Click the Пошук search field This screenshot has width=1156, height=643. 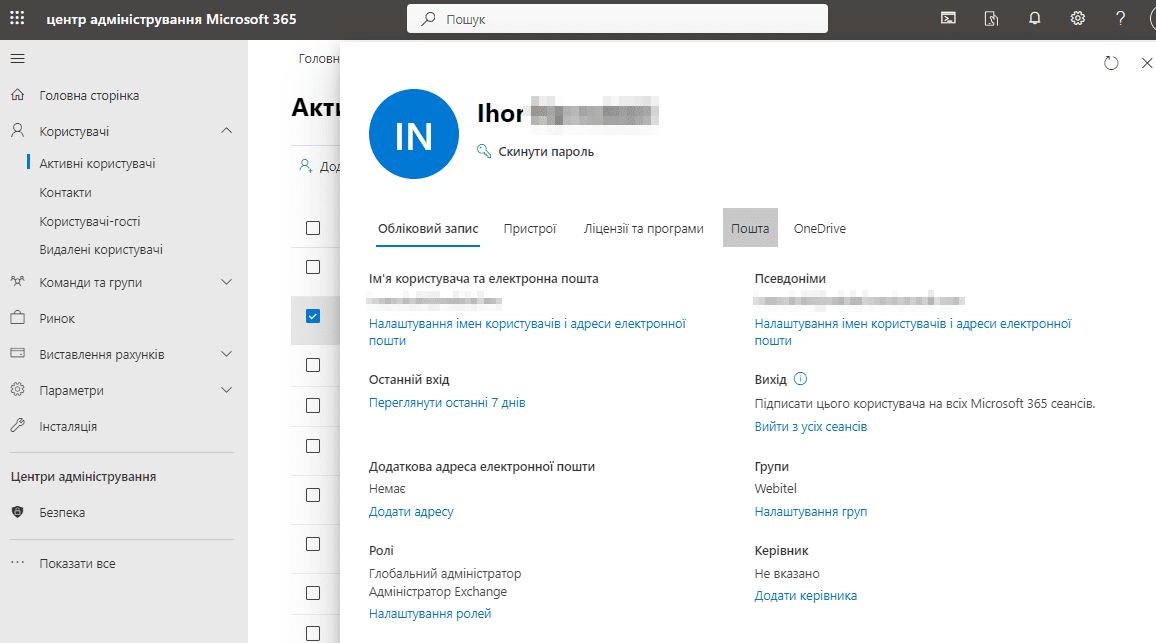click(617, 18)
